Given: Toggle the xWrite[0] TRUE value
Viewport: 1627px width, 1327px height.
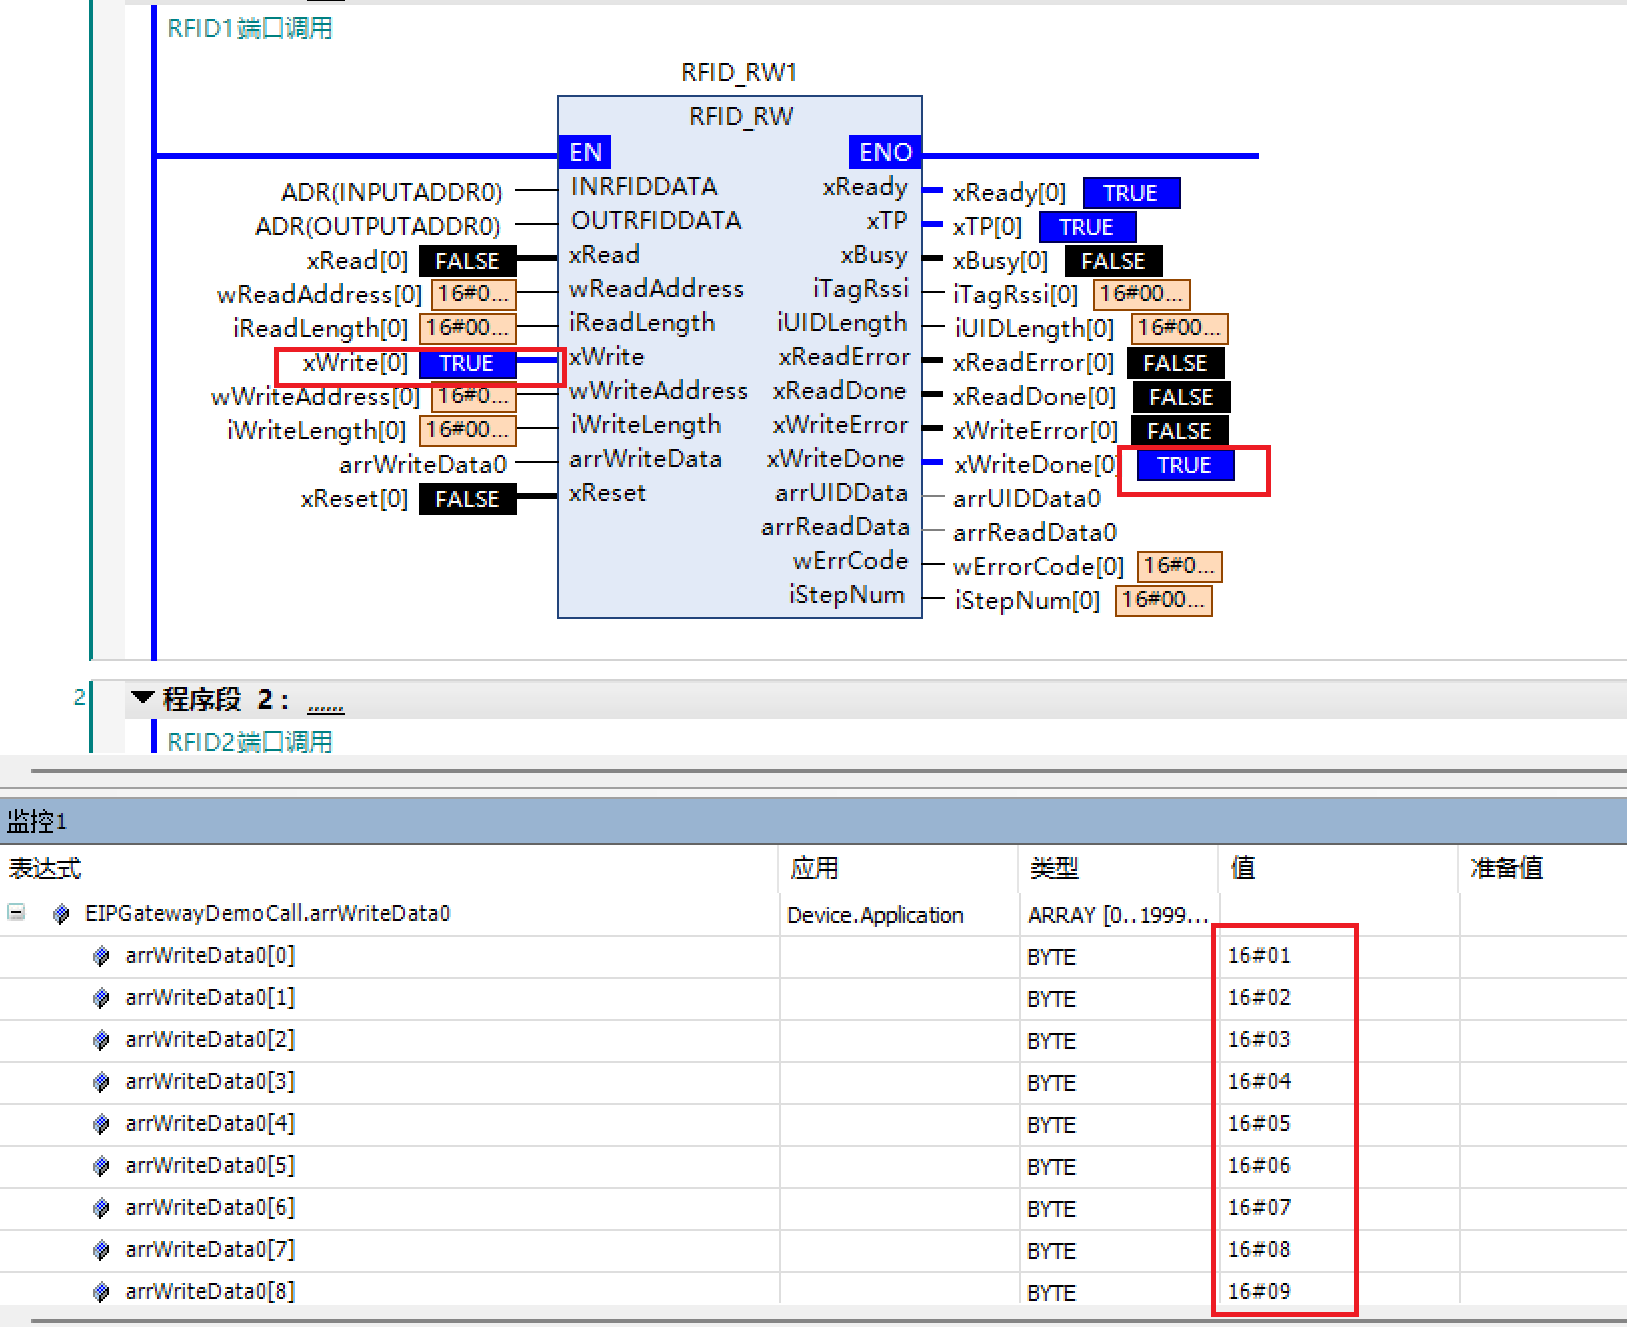Looking at the screenshot, I should (467, 363).
